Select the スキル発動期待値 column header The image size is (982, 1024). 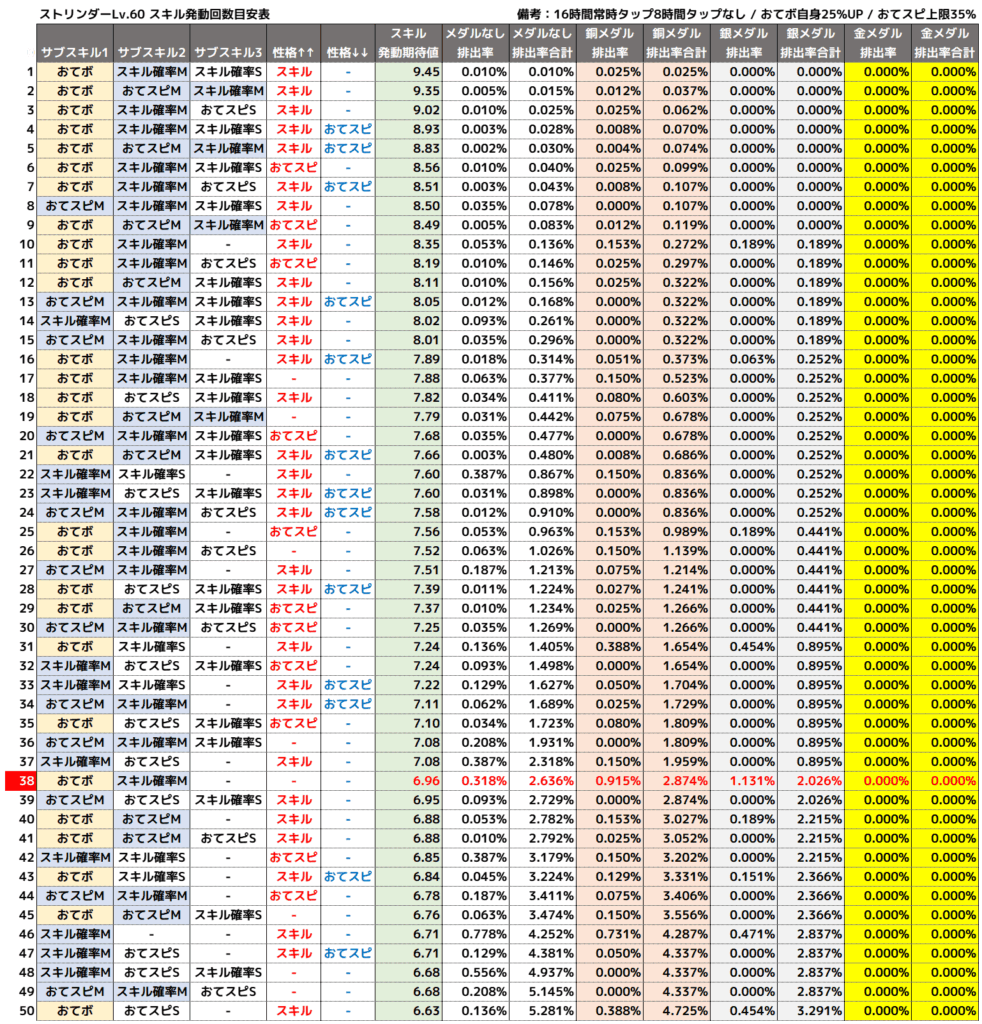[x=408, y=42]
